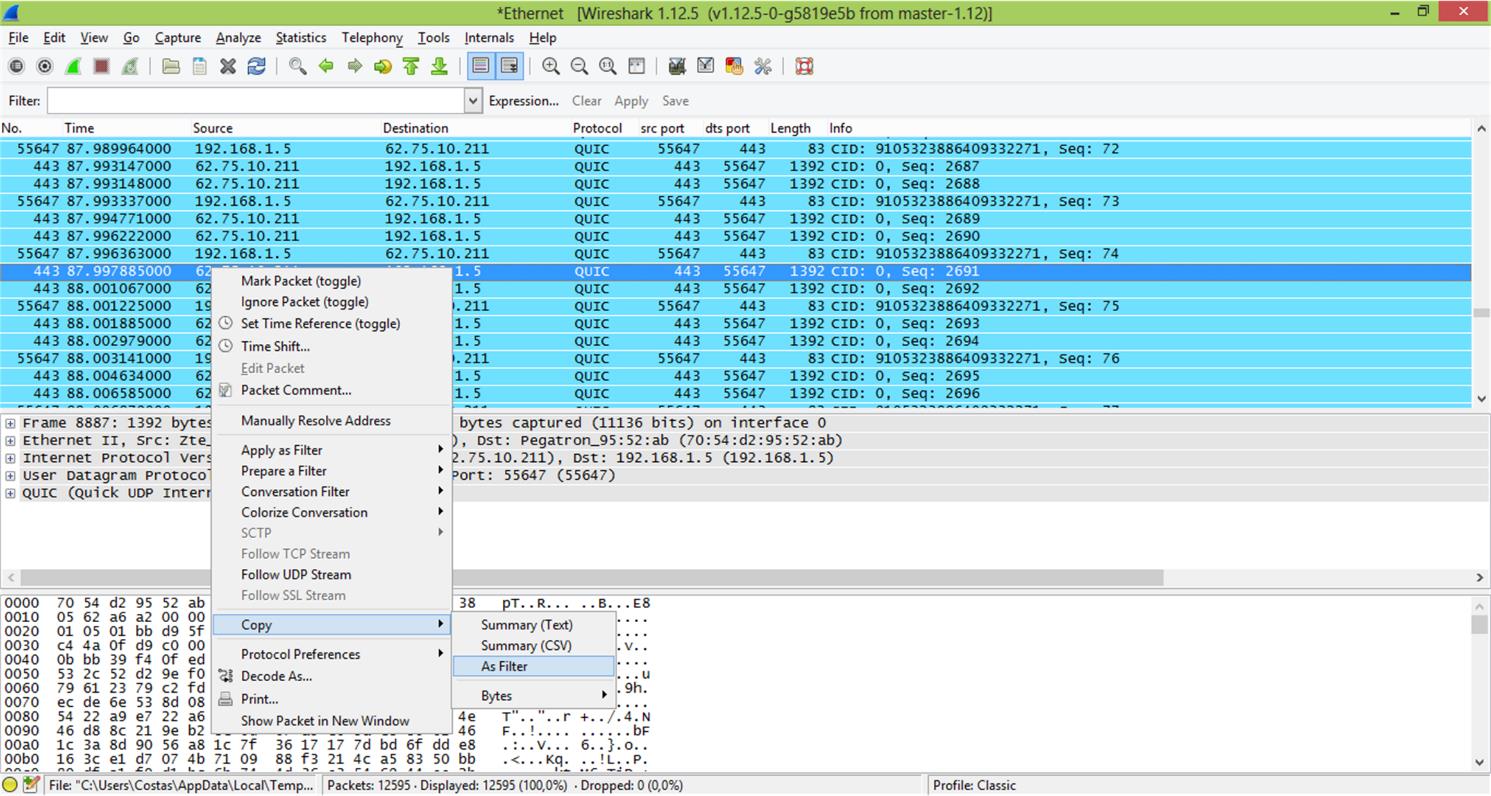Expand the Ethernet II tree row
Image resolution: width=1491 pixels, height=796 pixels.
point(10,440)
